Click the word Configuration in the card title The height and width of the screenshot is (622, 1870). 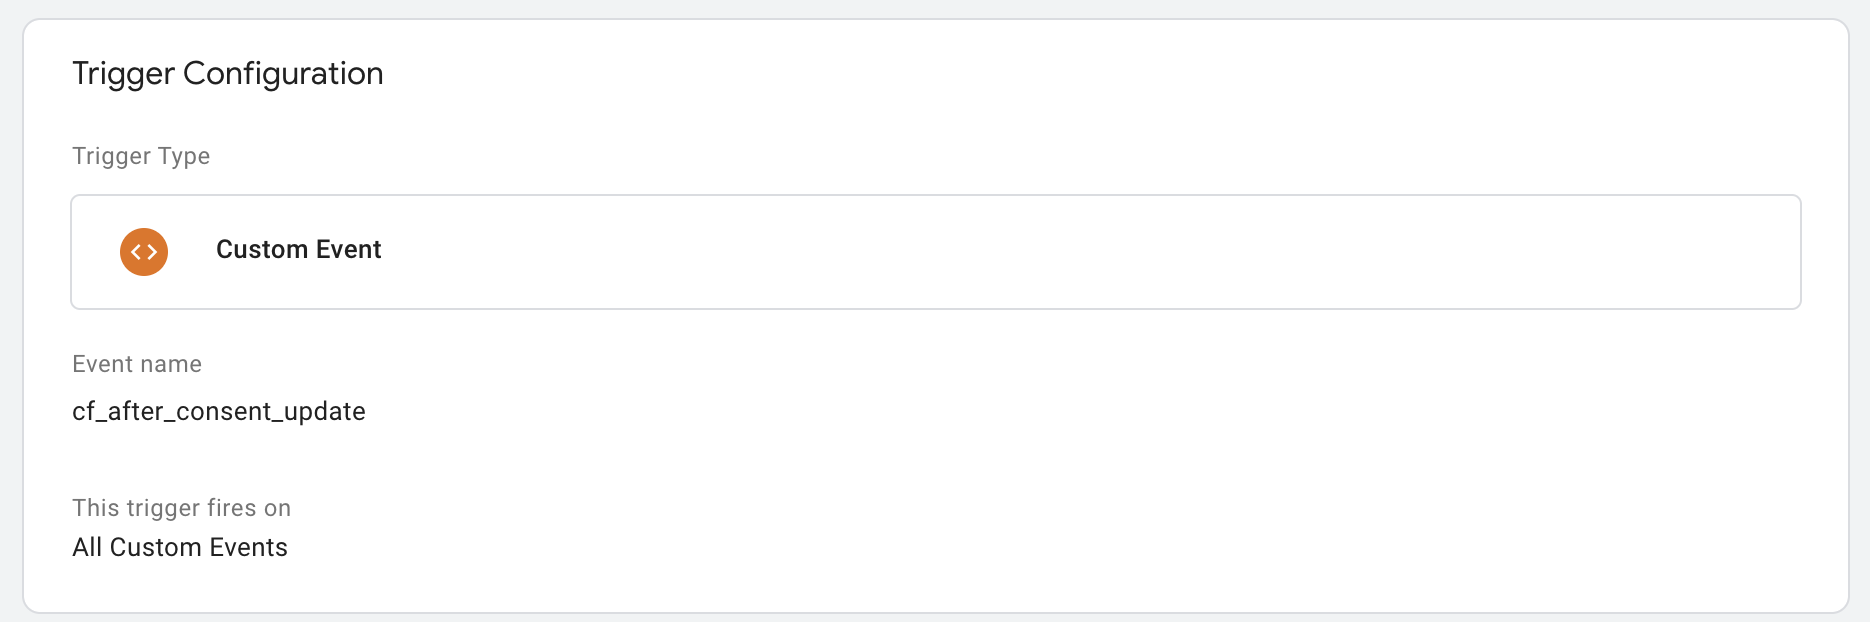[283, 74]
